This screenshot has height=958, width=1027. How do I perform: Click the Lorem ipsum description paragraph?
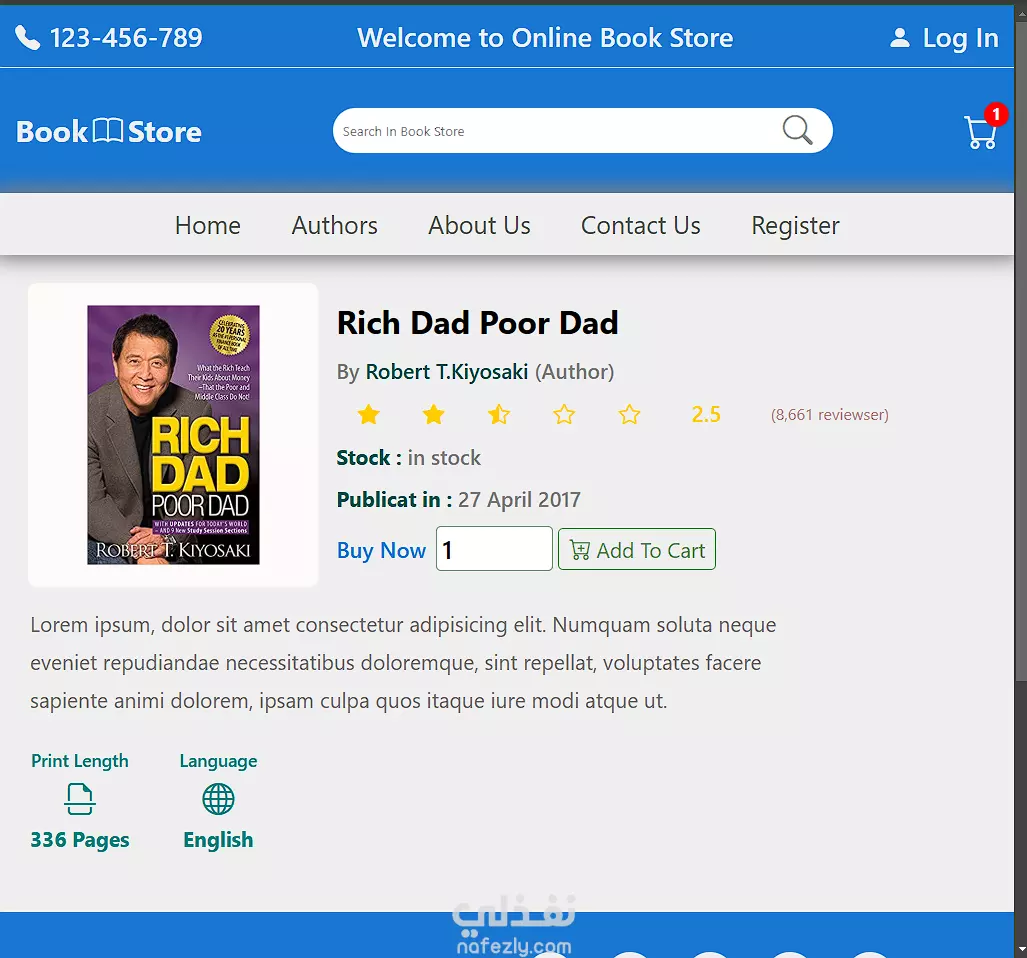click(x=403, y=663)
